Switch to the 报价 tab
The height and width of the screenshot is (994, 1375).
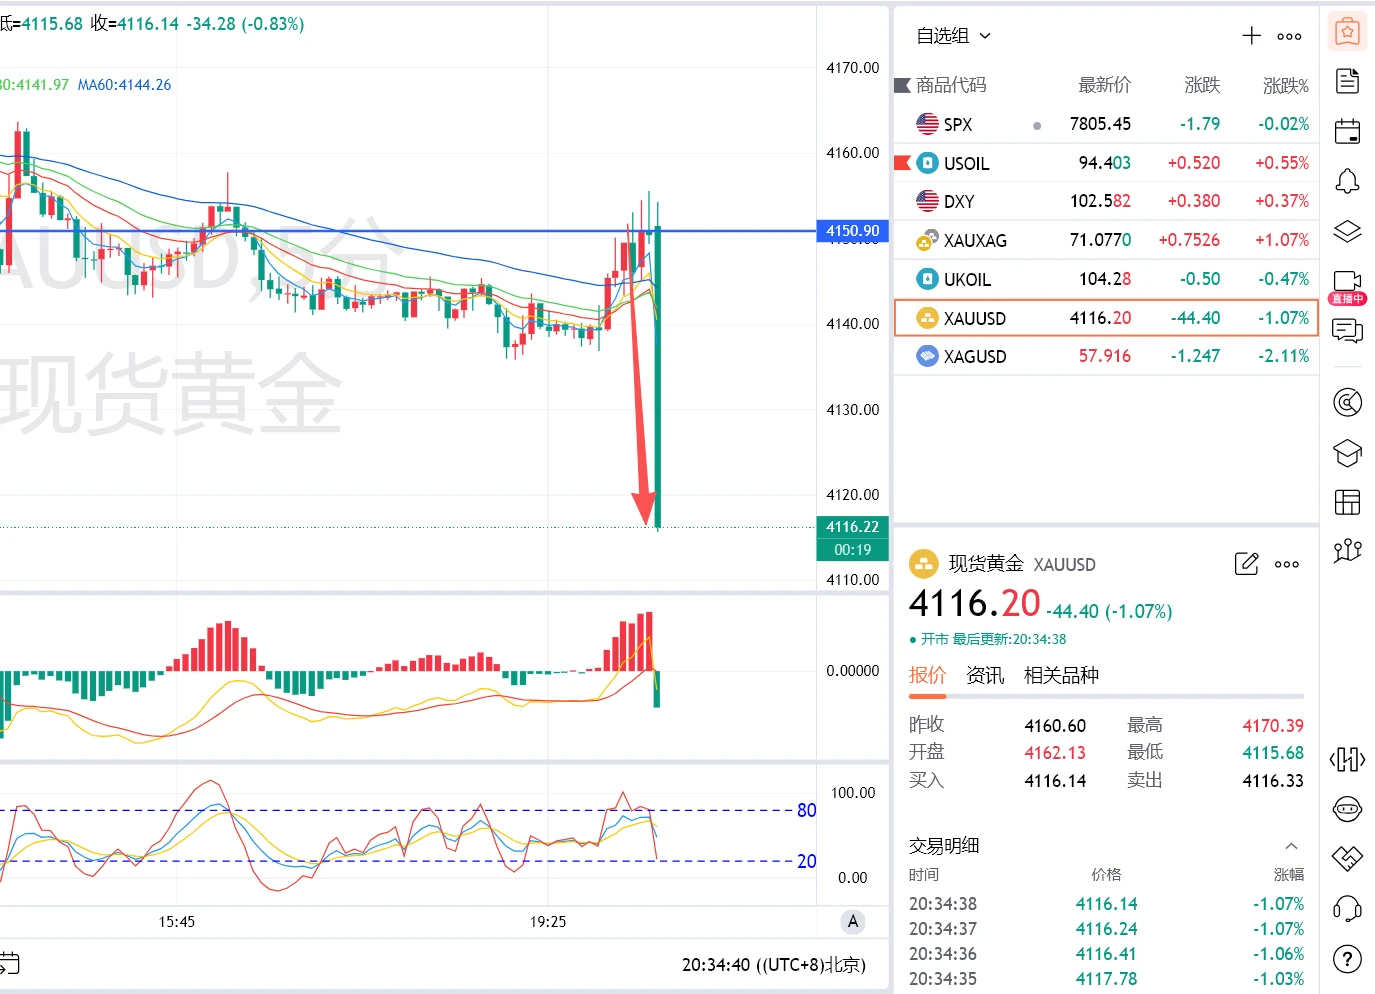(927, 676)
